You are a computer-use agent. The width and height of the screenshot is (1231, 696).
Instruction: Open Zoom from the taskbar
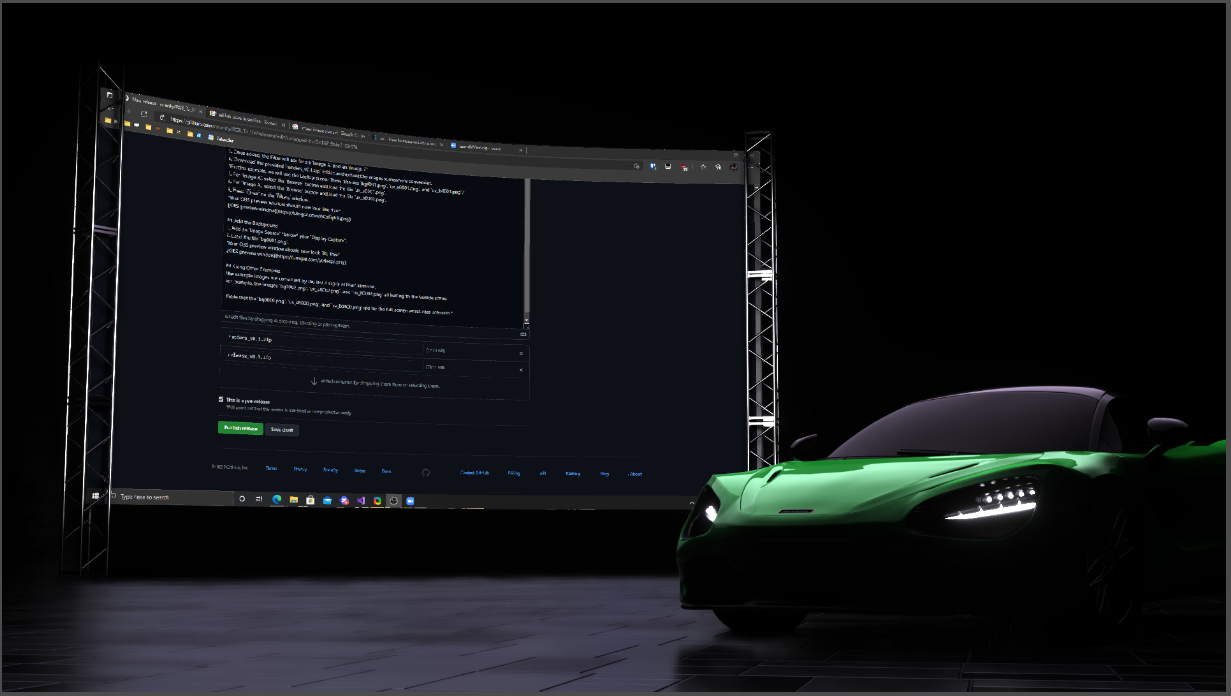pyautogui.click(x=410, y=501)
